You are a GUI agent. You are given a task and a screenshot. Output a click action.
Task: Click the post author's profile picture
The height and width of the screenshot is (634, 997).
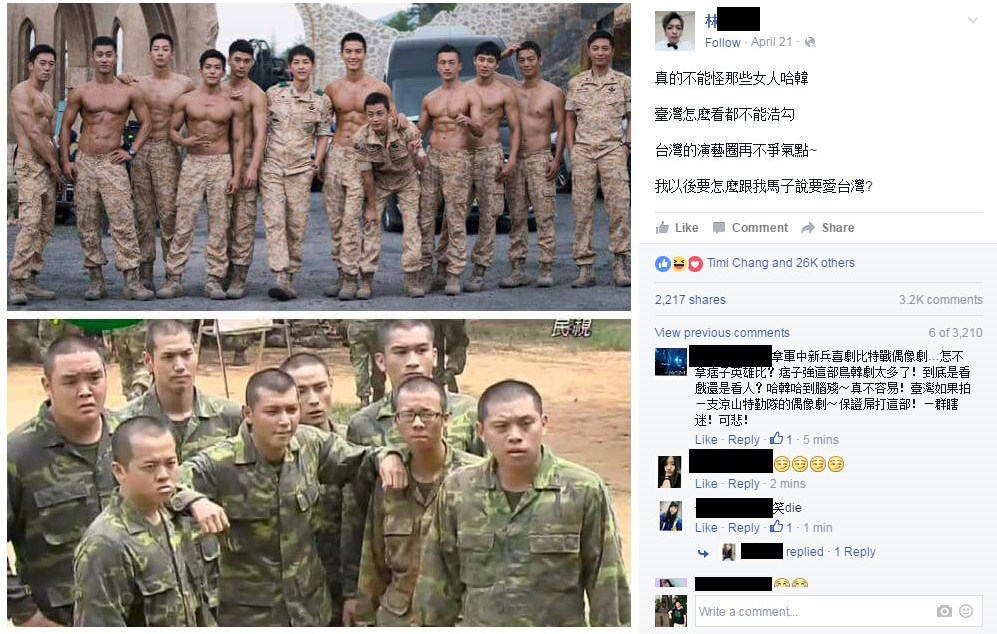pyautogui.click(x=675, y=31)
